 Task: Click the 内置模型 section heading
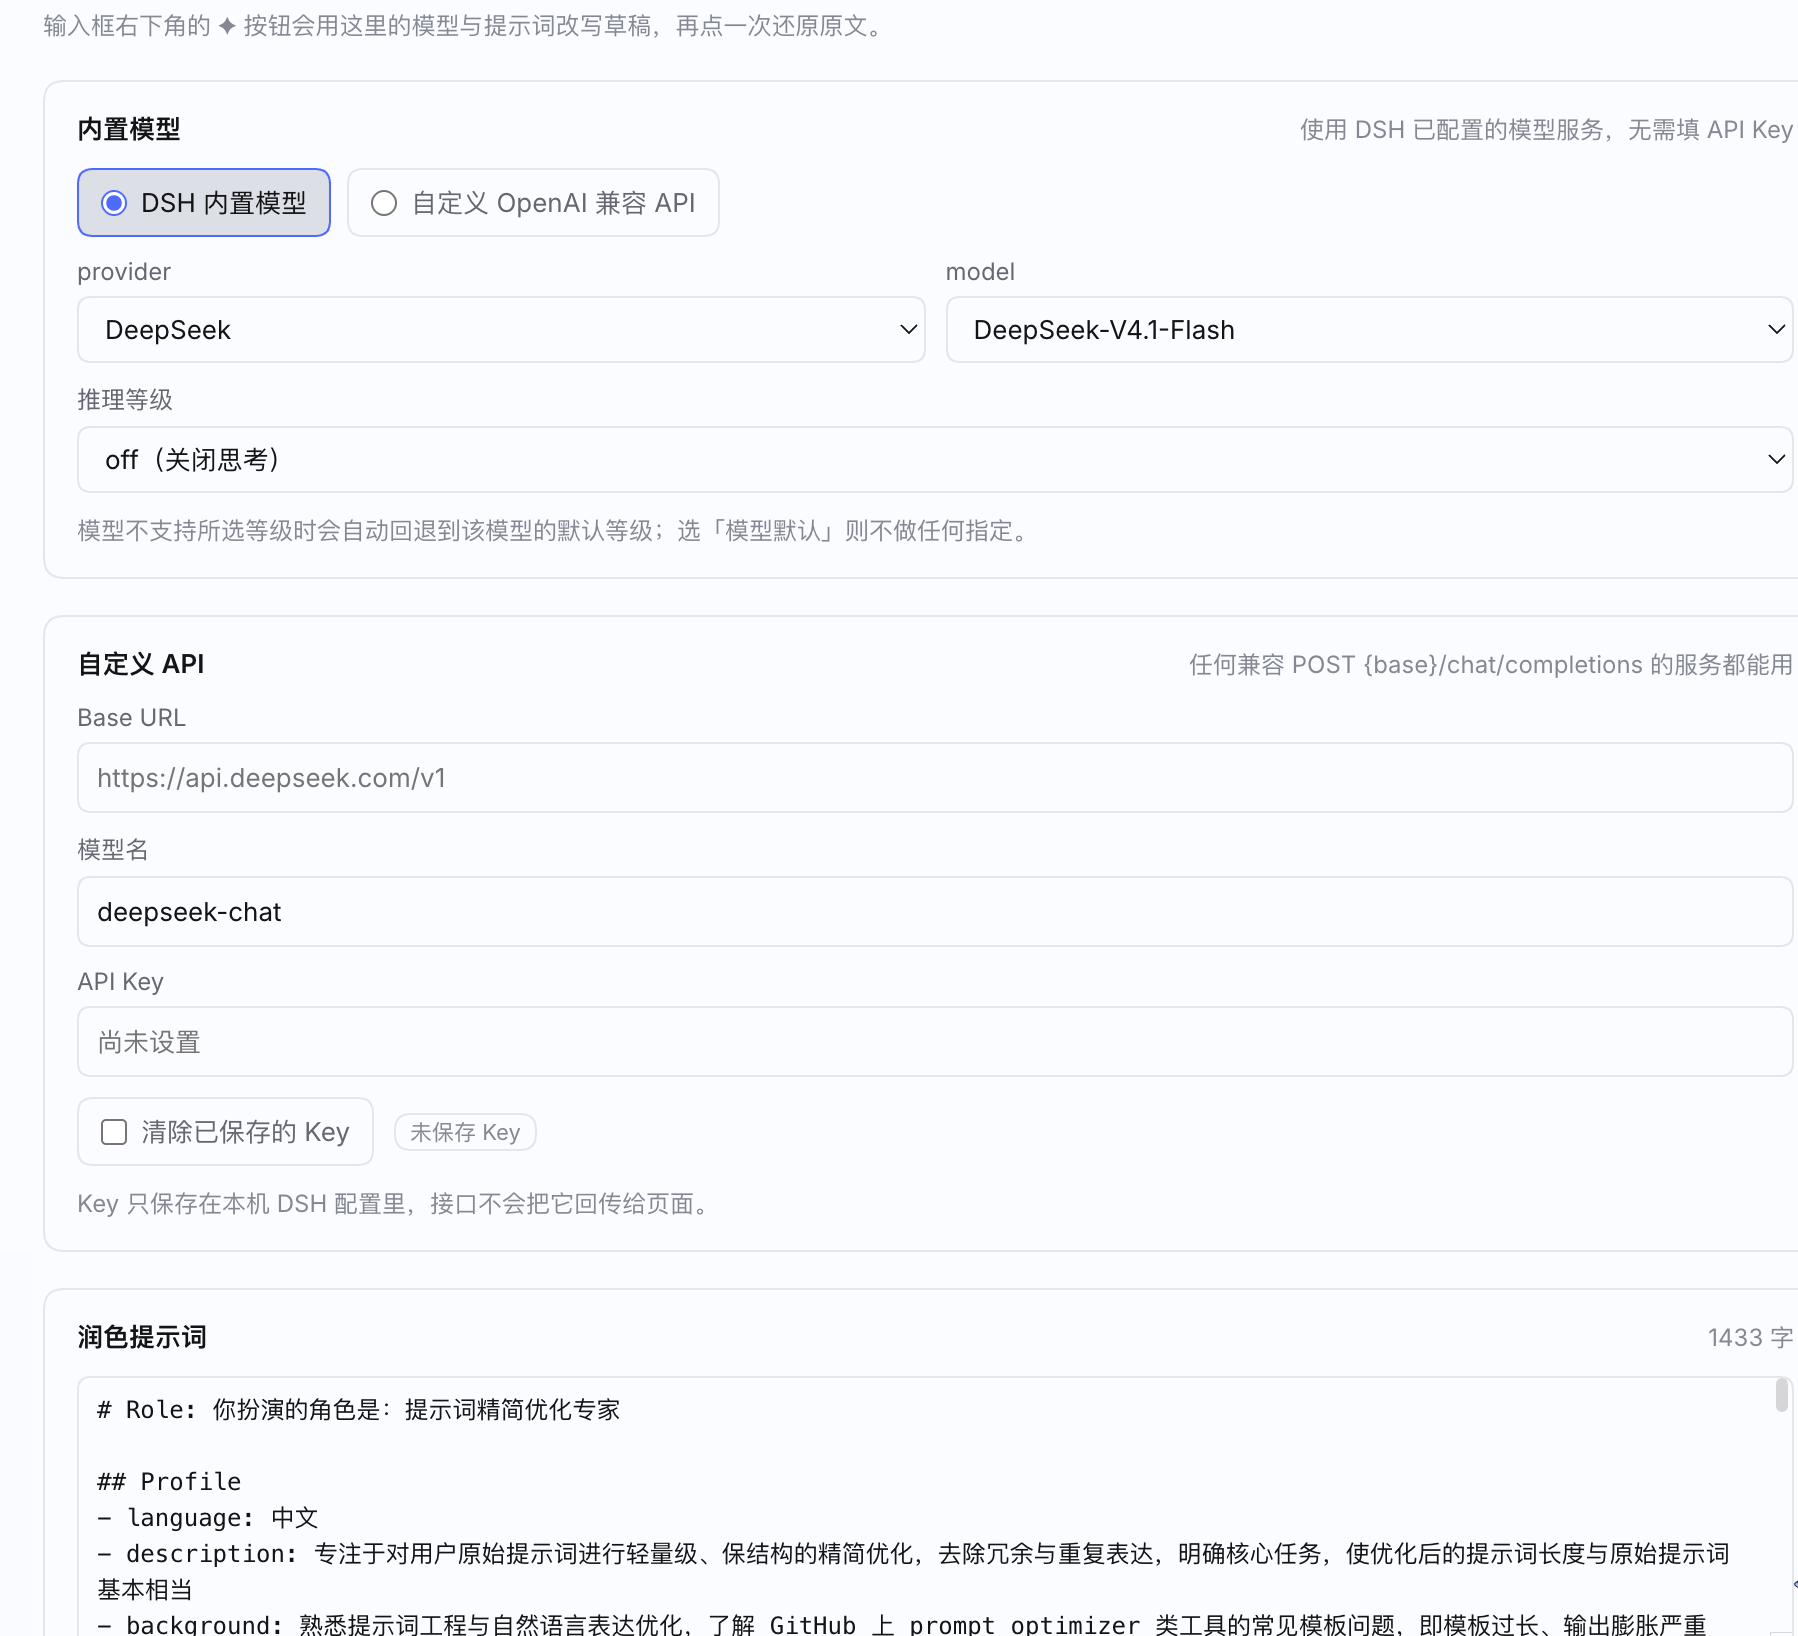pyautogui.click(x=129, y=129)
